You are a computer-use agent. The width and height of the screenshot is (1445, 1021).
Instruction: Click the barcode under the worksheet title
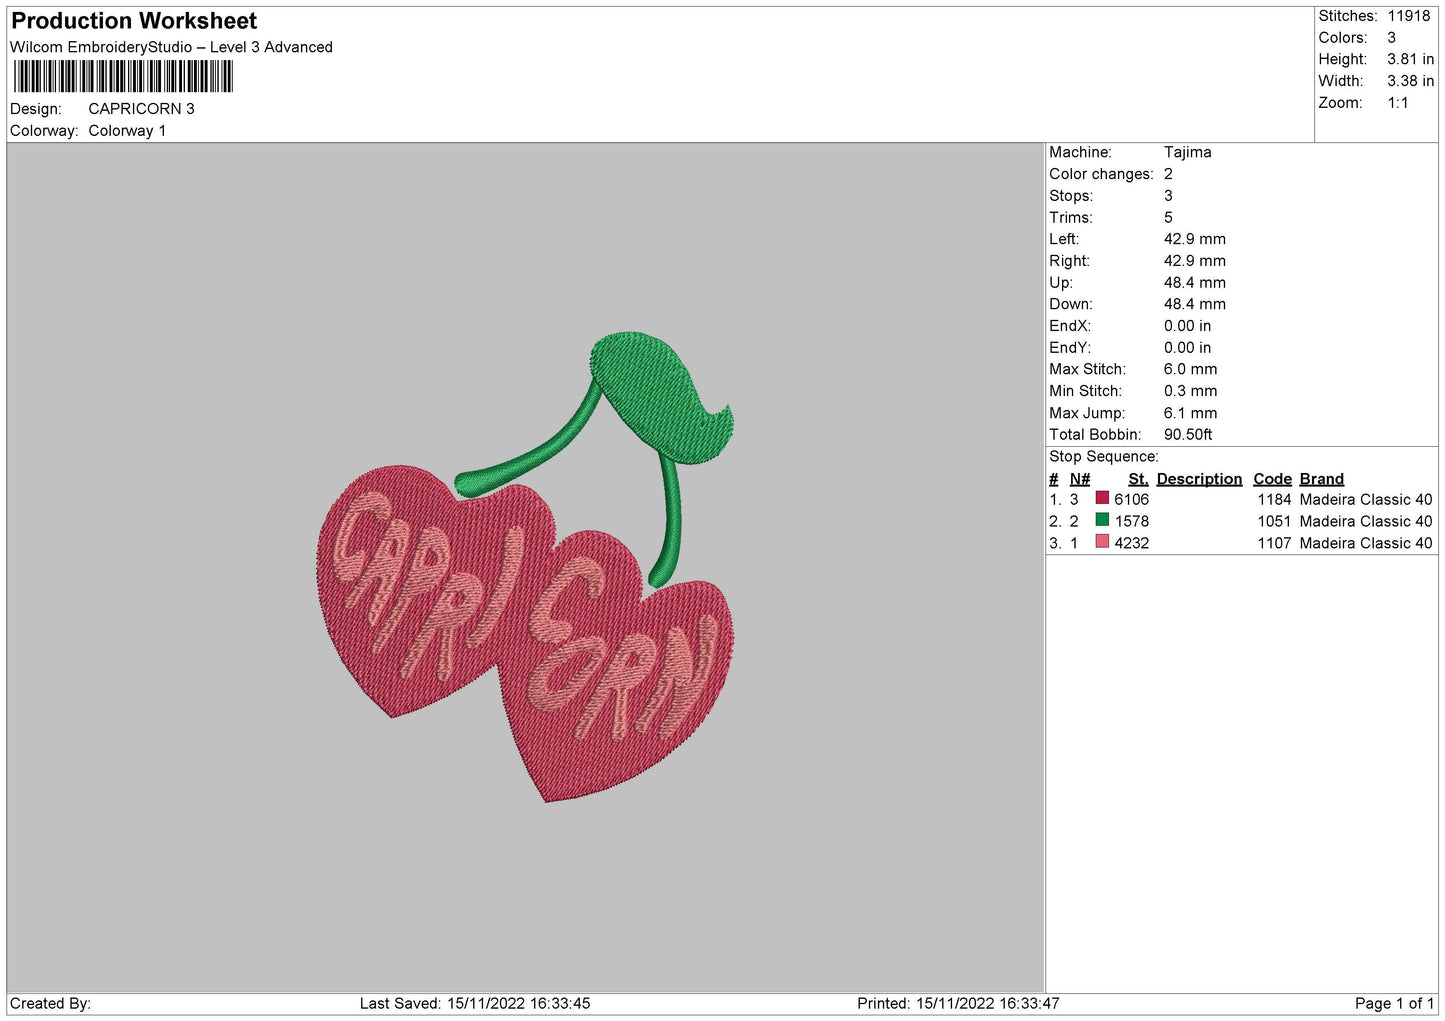pyautogui.click(x=123, y=77)
